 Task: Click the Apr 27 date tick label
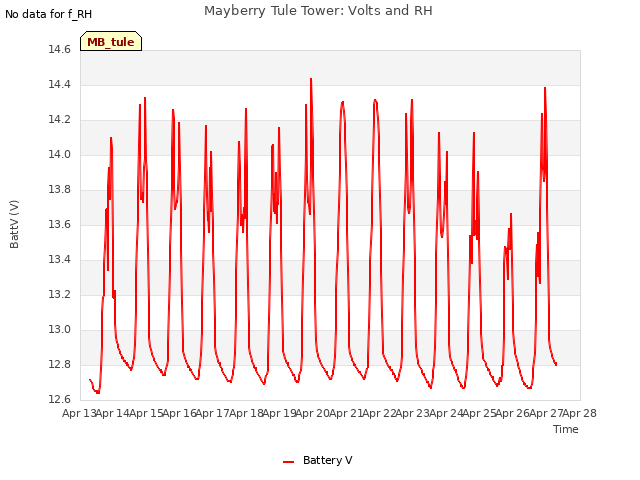pyautogui.click(x=547, y=413)
